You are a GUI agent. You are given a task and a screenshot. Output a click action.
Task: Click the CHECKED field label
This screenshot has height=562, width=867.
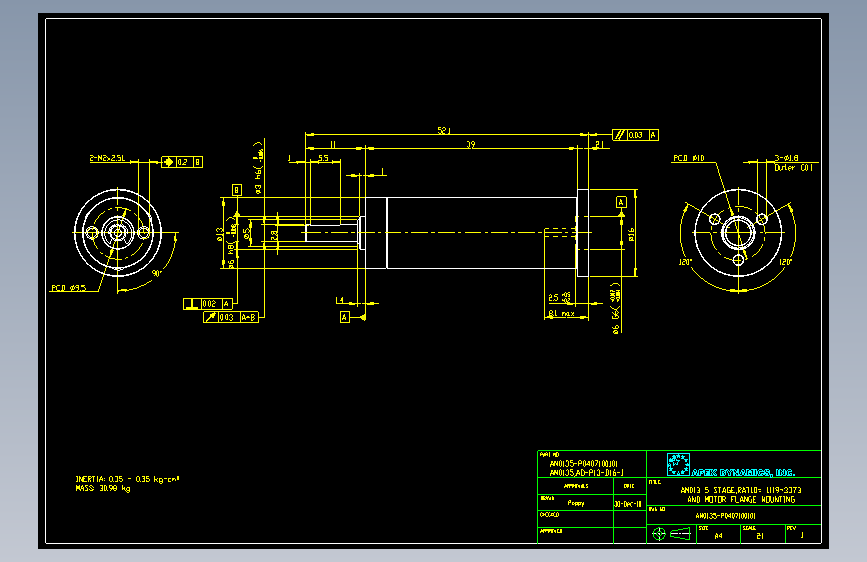coord(549,515)
